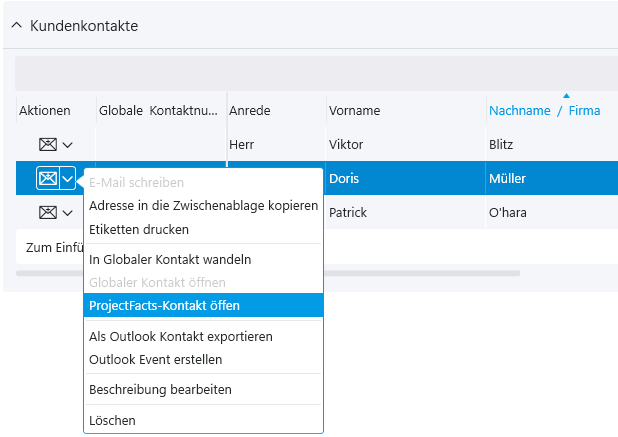Select the 'Blitz' last name cell
Screen dimensions: 618x437
point(501,145)
